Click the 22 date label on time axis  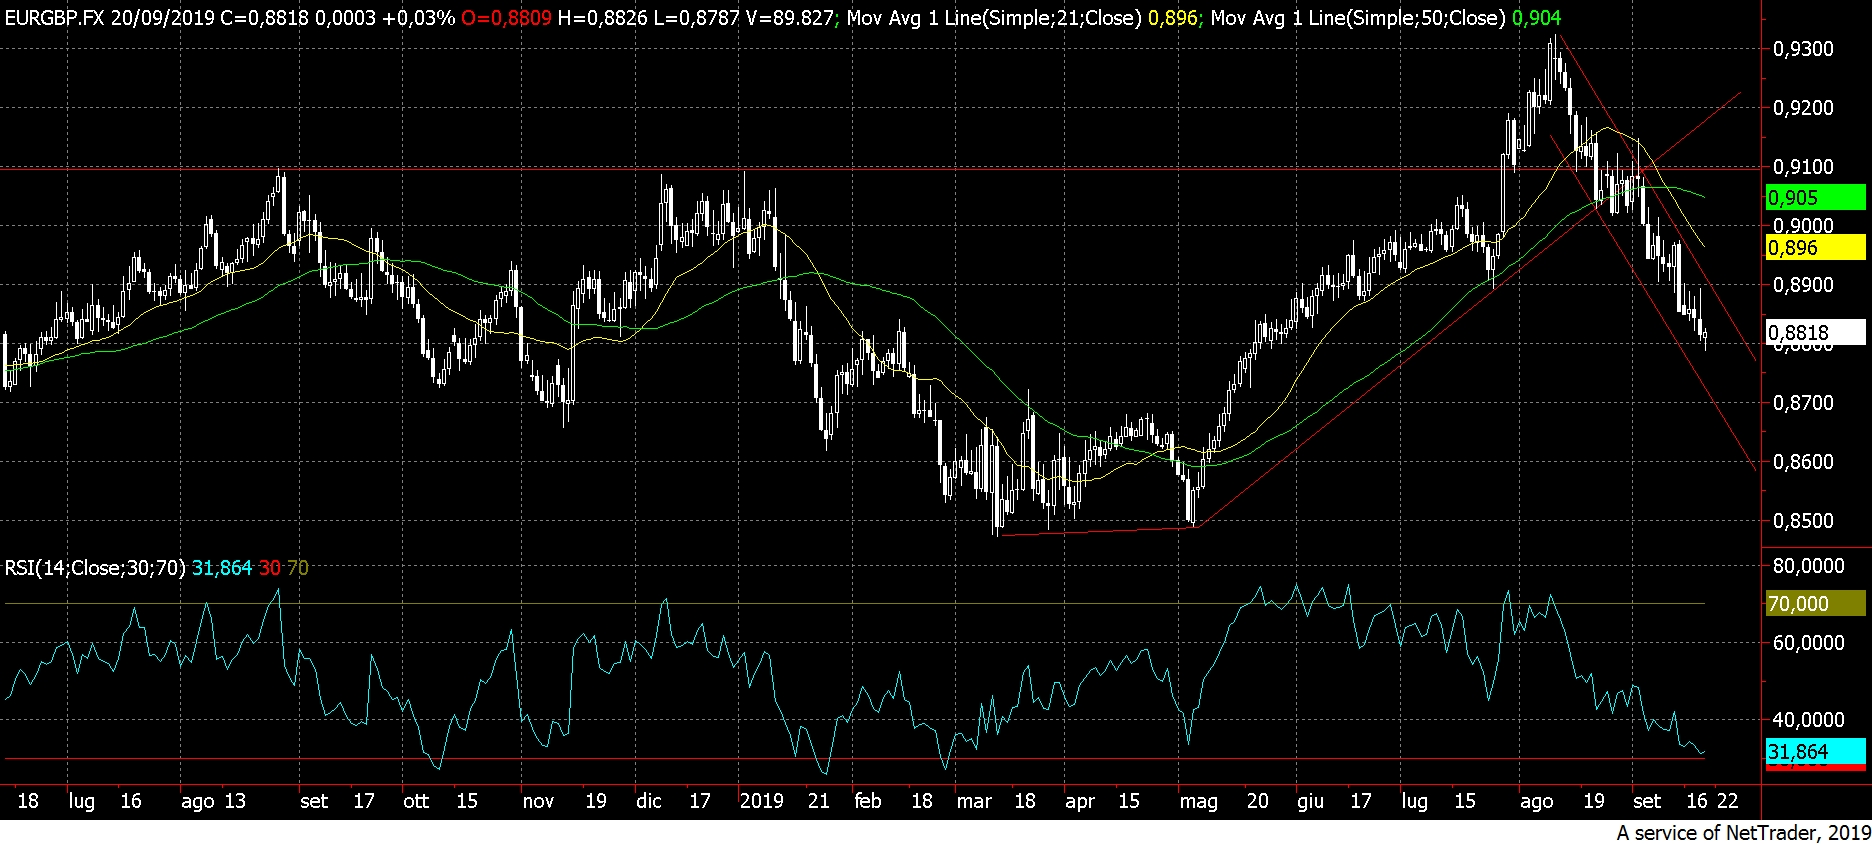[x=1727, y=801]
